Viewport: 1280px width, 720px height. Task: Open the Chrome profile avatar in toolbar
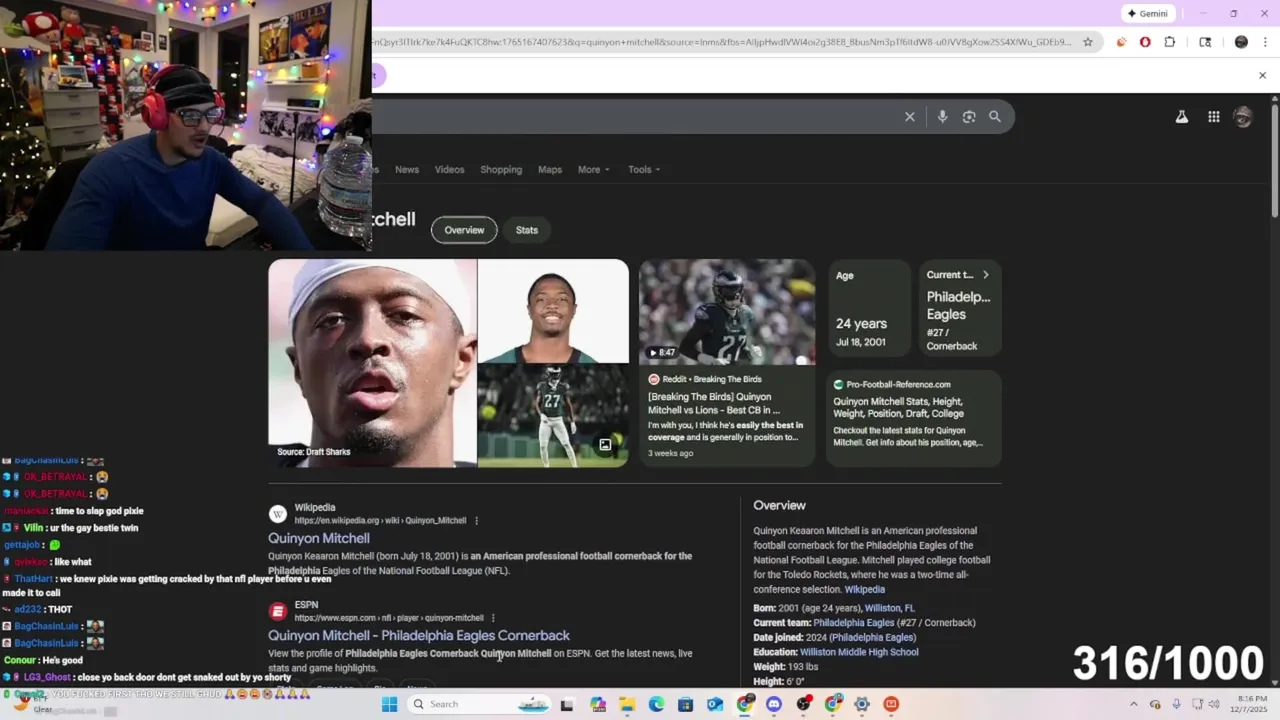click(x=1241, y=42)
